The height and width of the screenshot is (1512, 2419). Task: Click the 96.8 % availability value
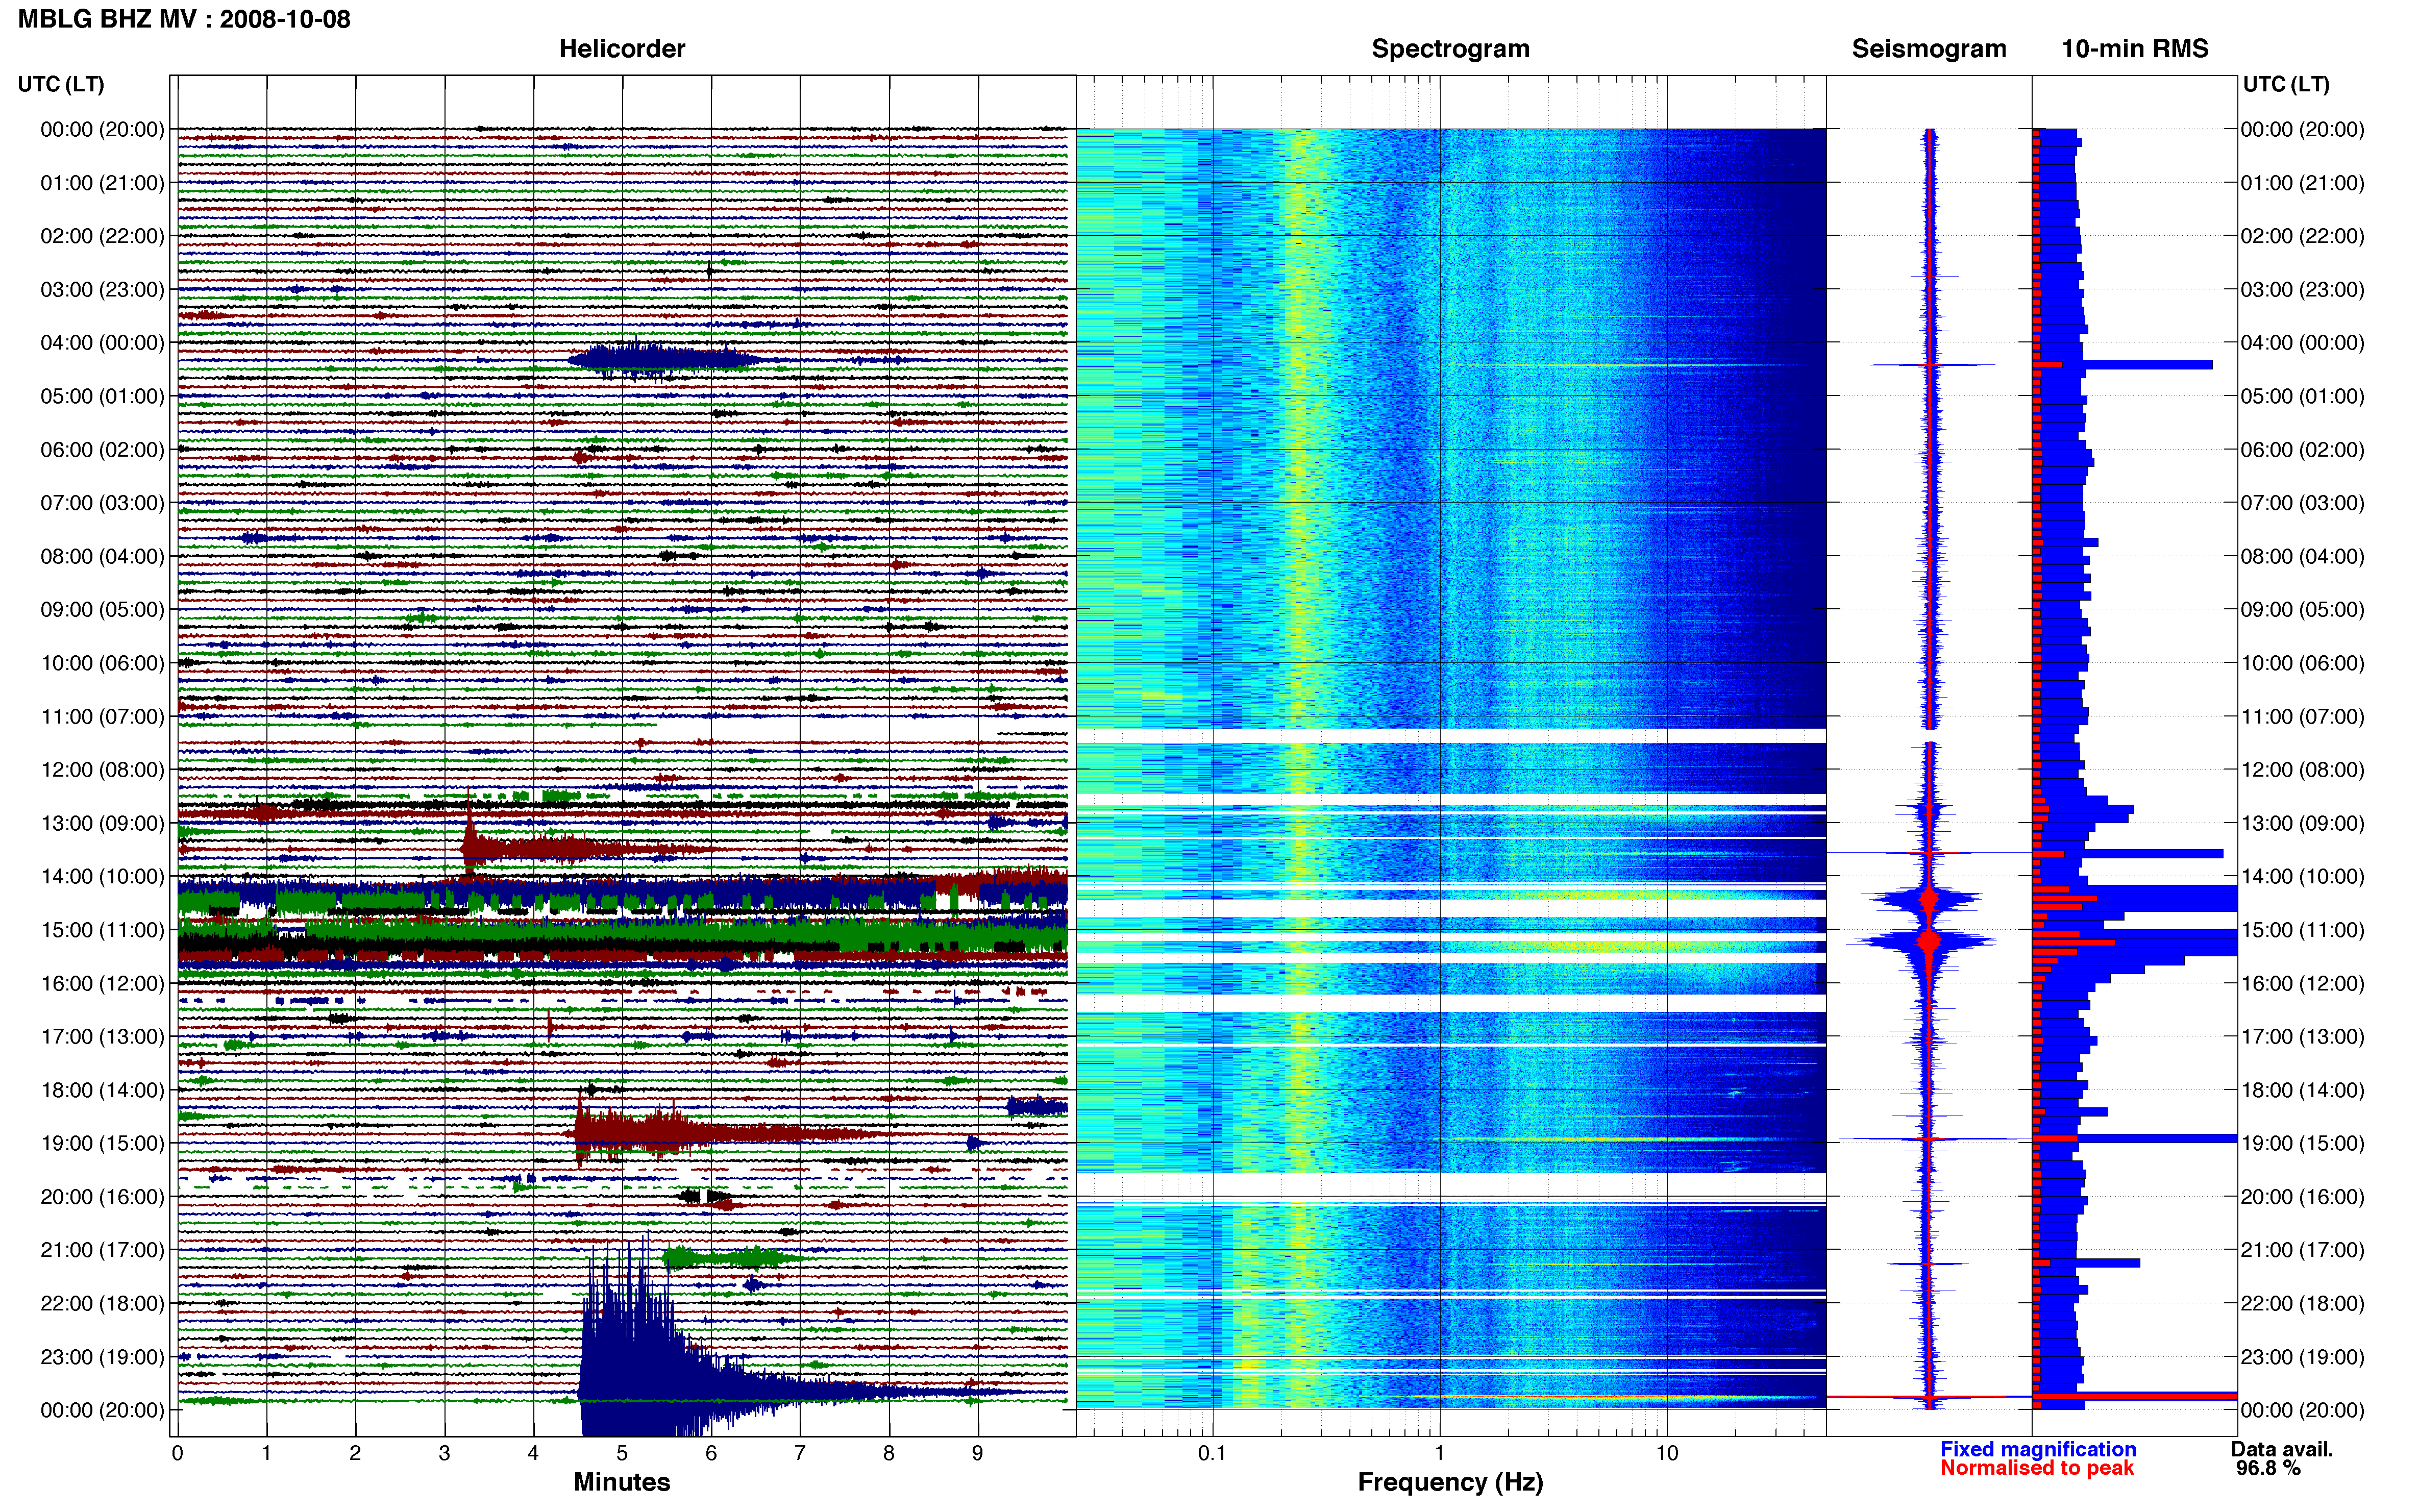pos(2268,1468)
